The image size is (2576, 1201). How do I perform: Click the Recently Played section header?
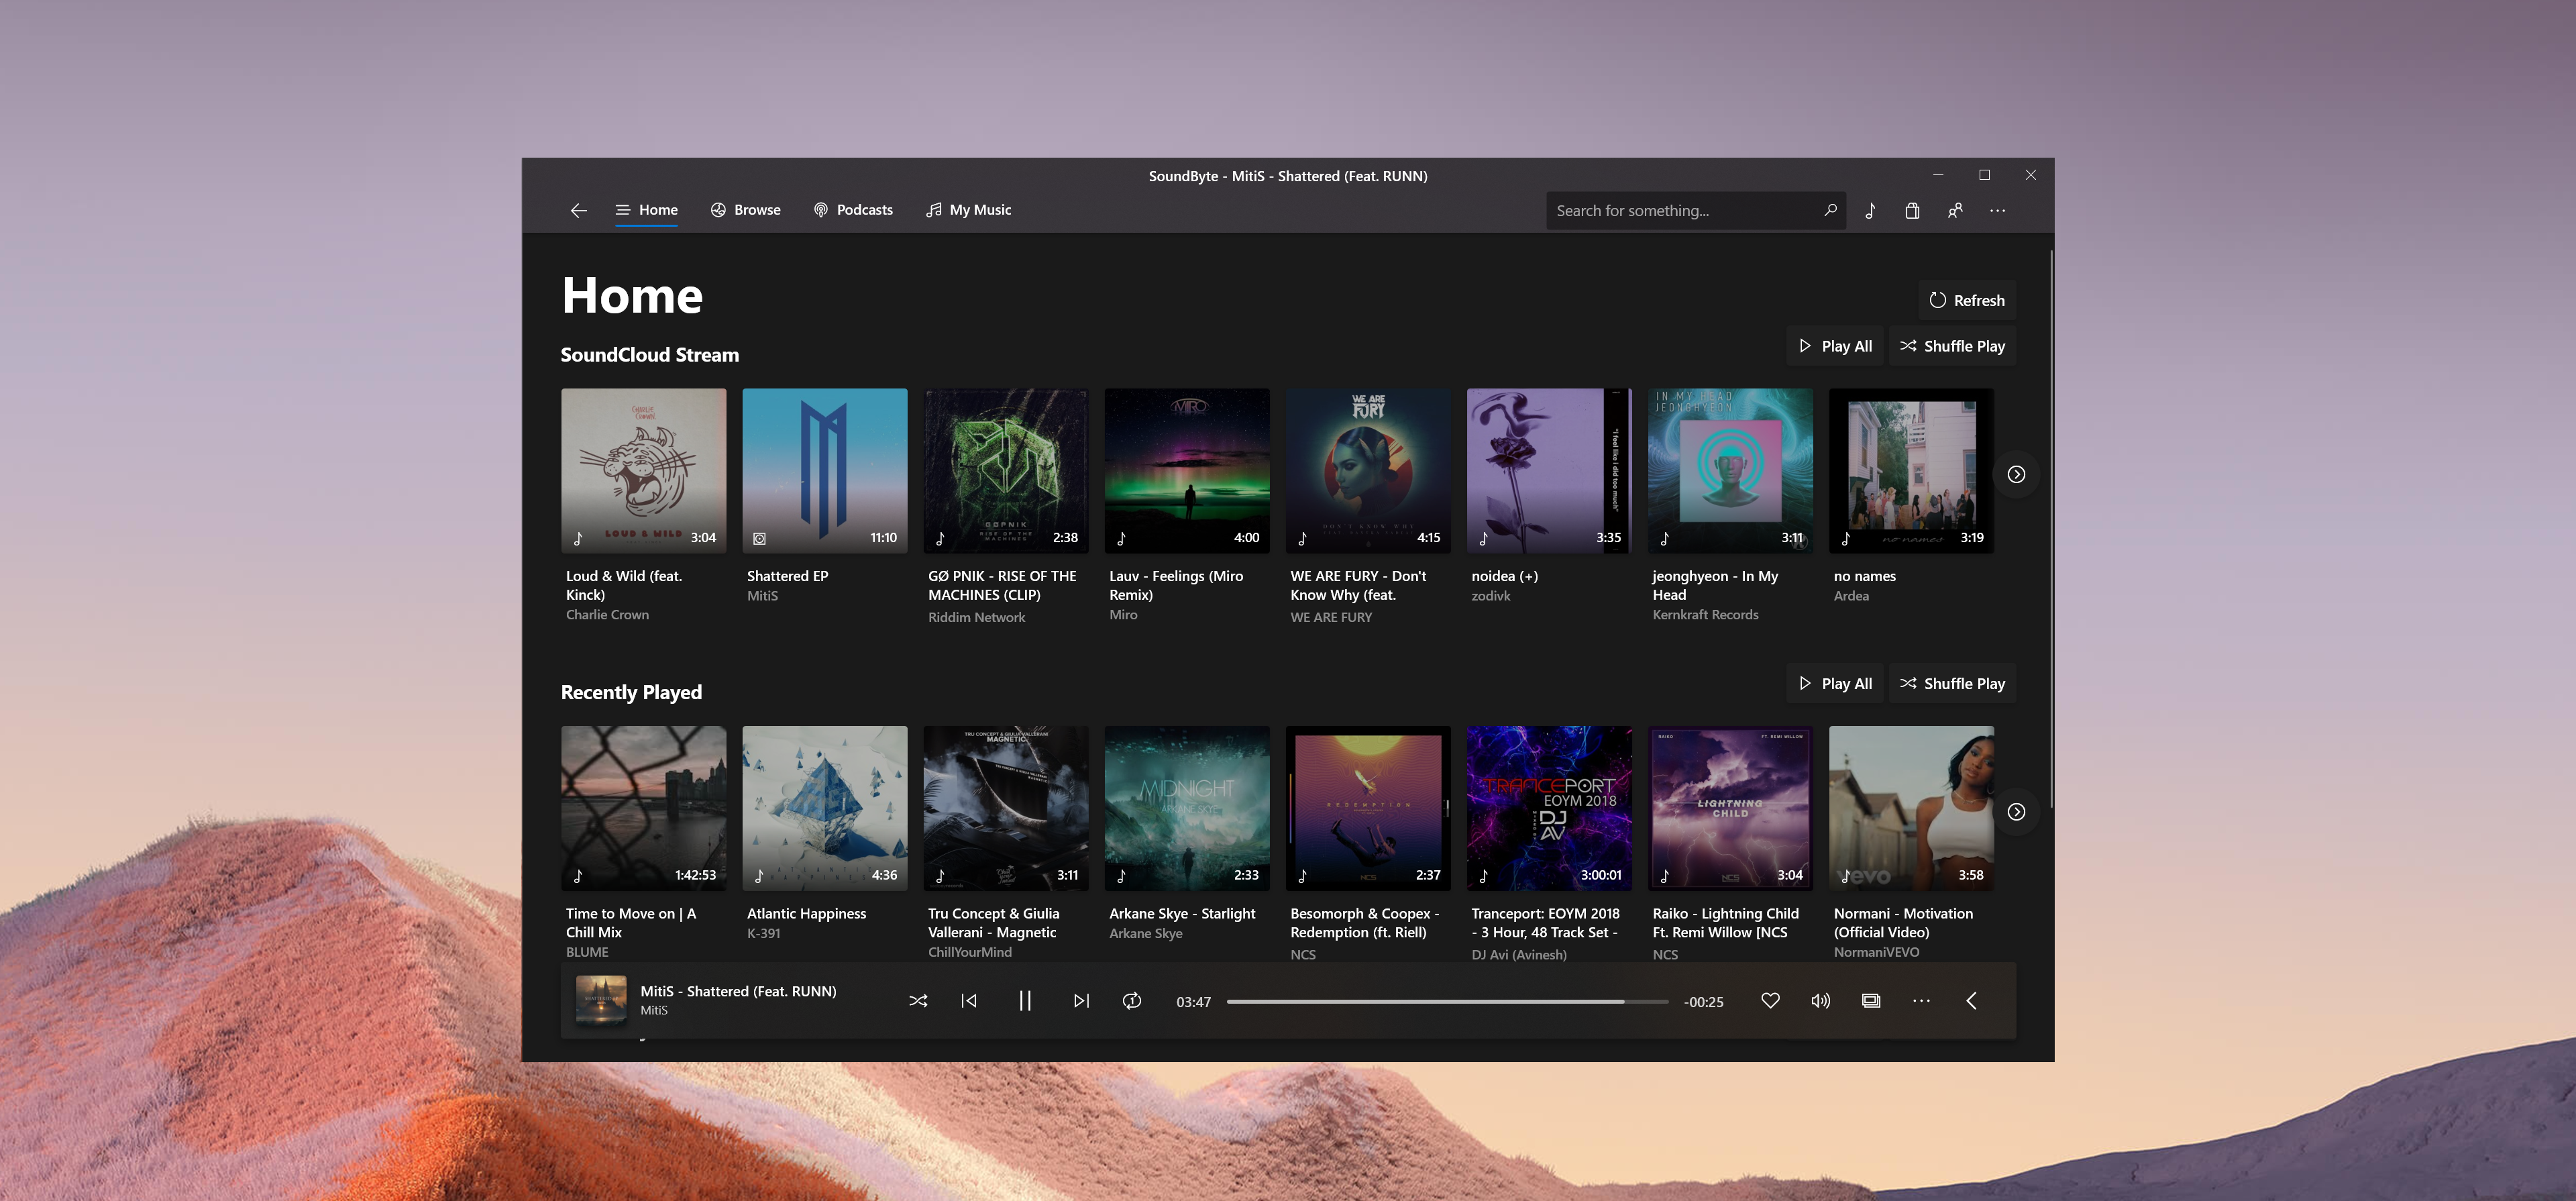click(631, 693)
